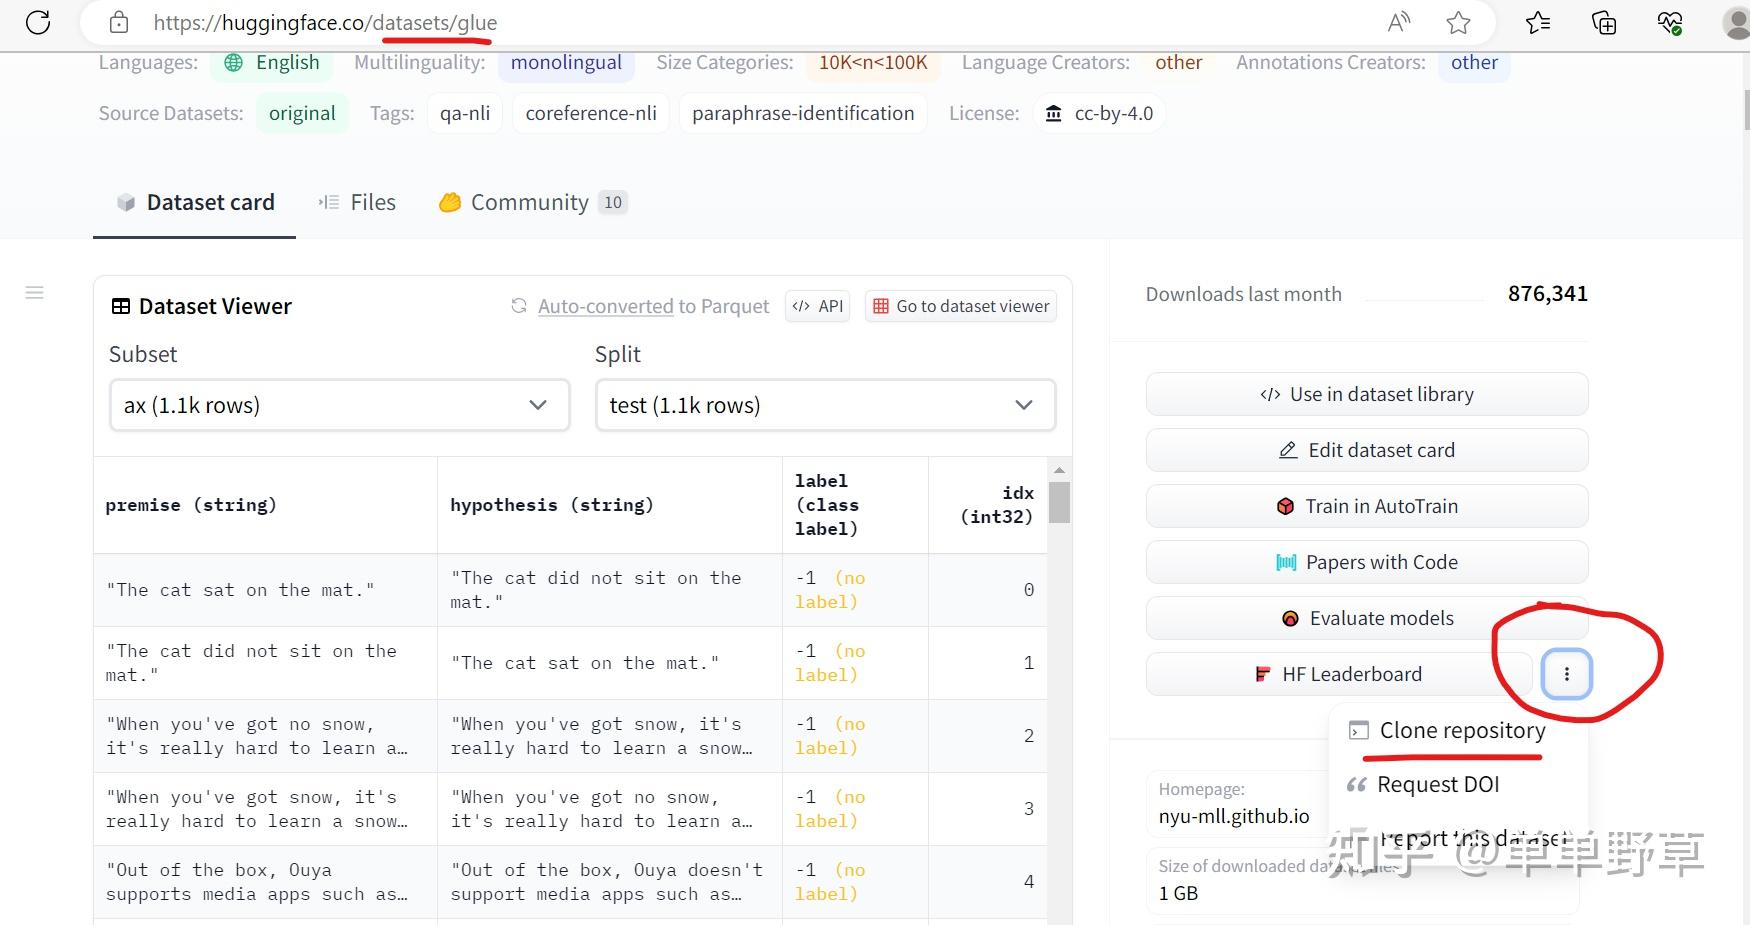This screenshot has height=925, width=1750.
Task: Click the Annotations Creators 'other' tag
Action: point(1474,62)
